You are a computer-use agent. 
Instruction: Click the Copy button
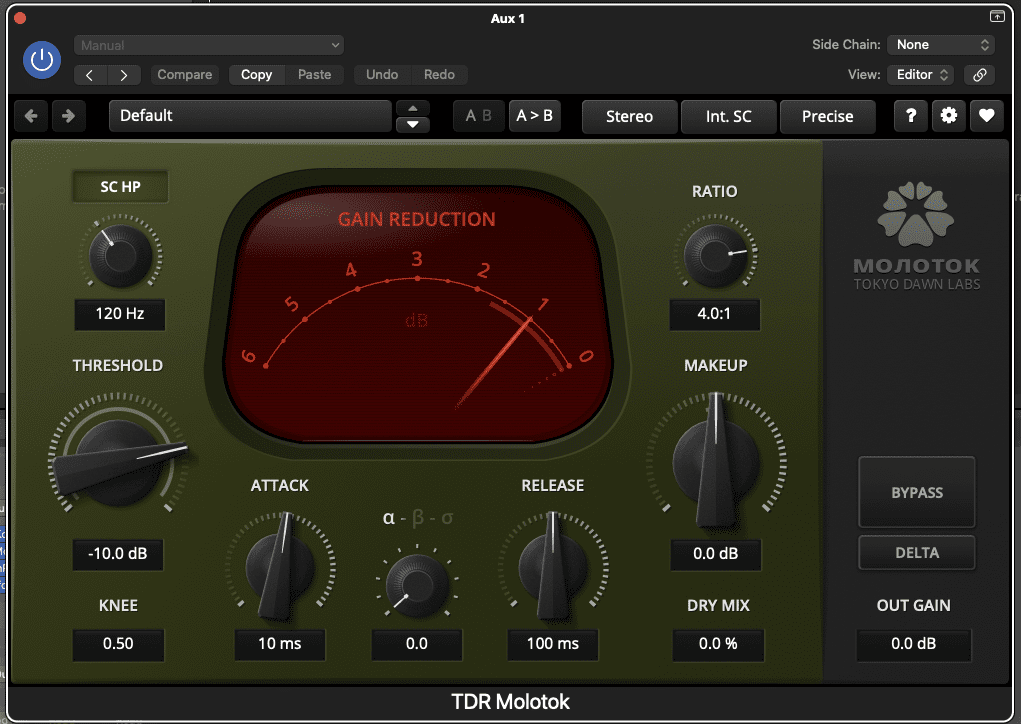[257, 75]
